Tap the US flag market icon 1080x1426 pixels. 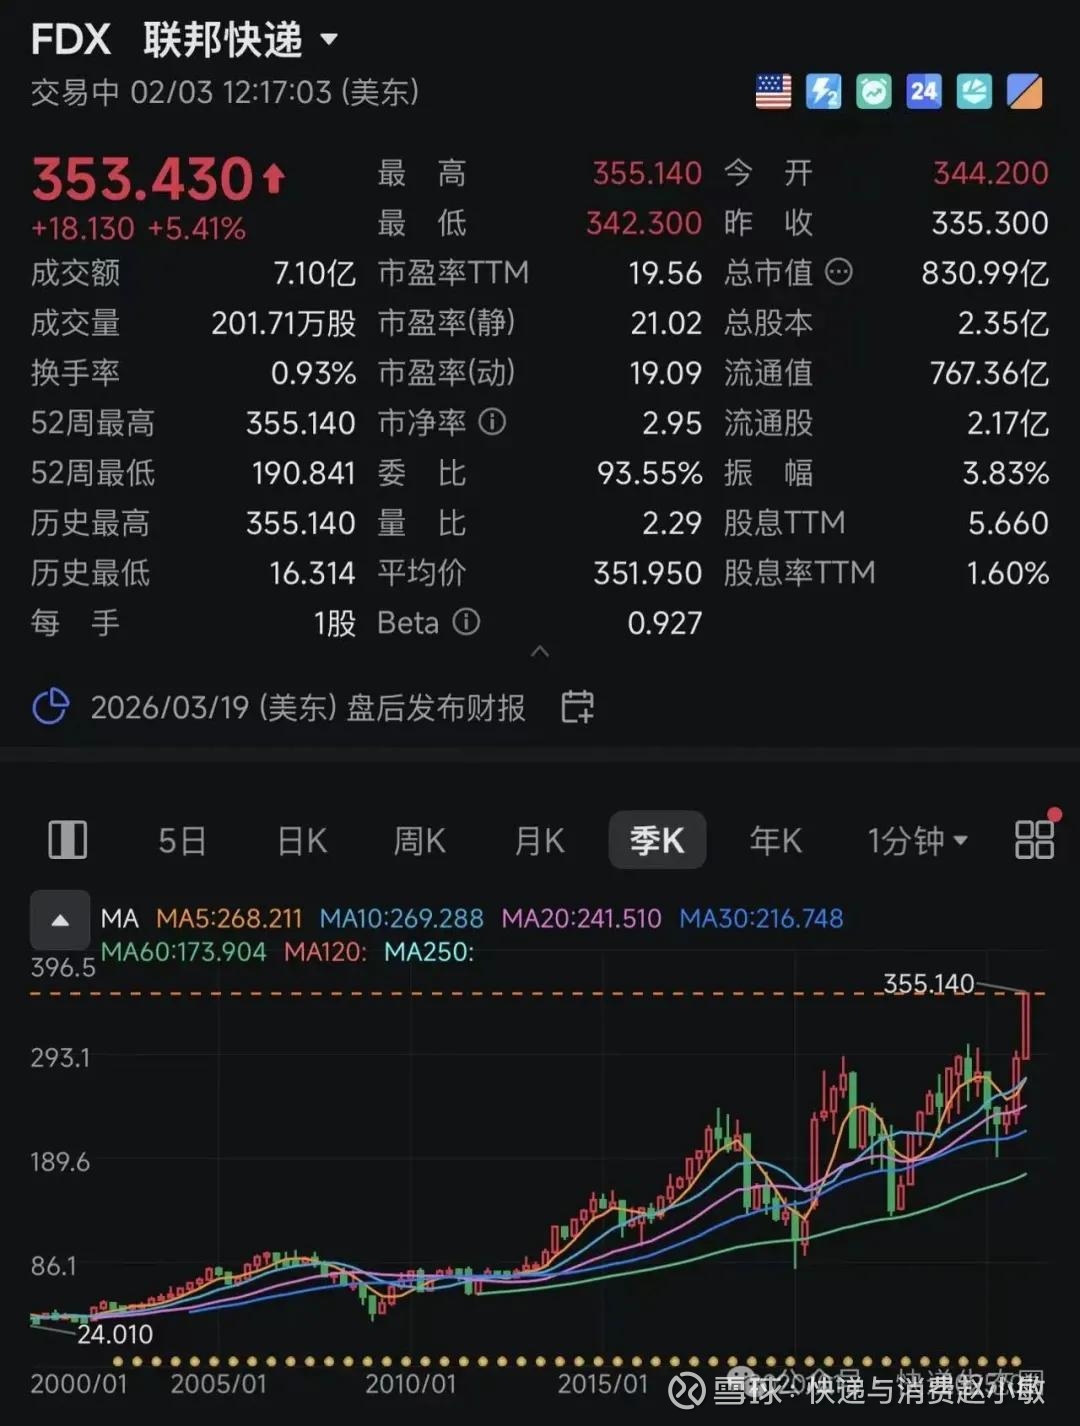pos(773,92)
